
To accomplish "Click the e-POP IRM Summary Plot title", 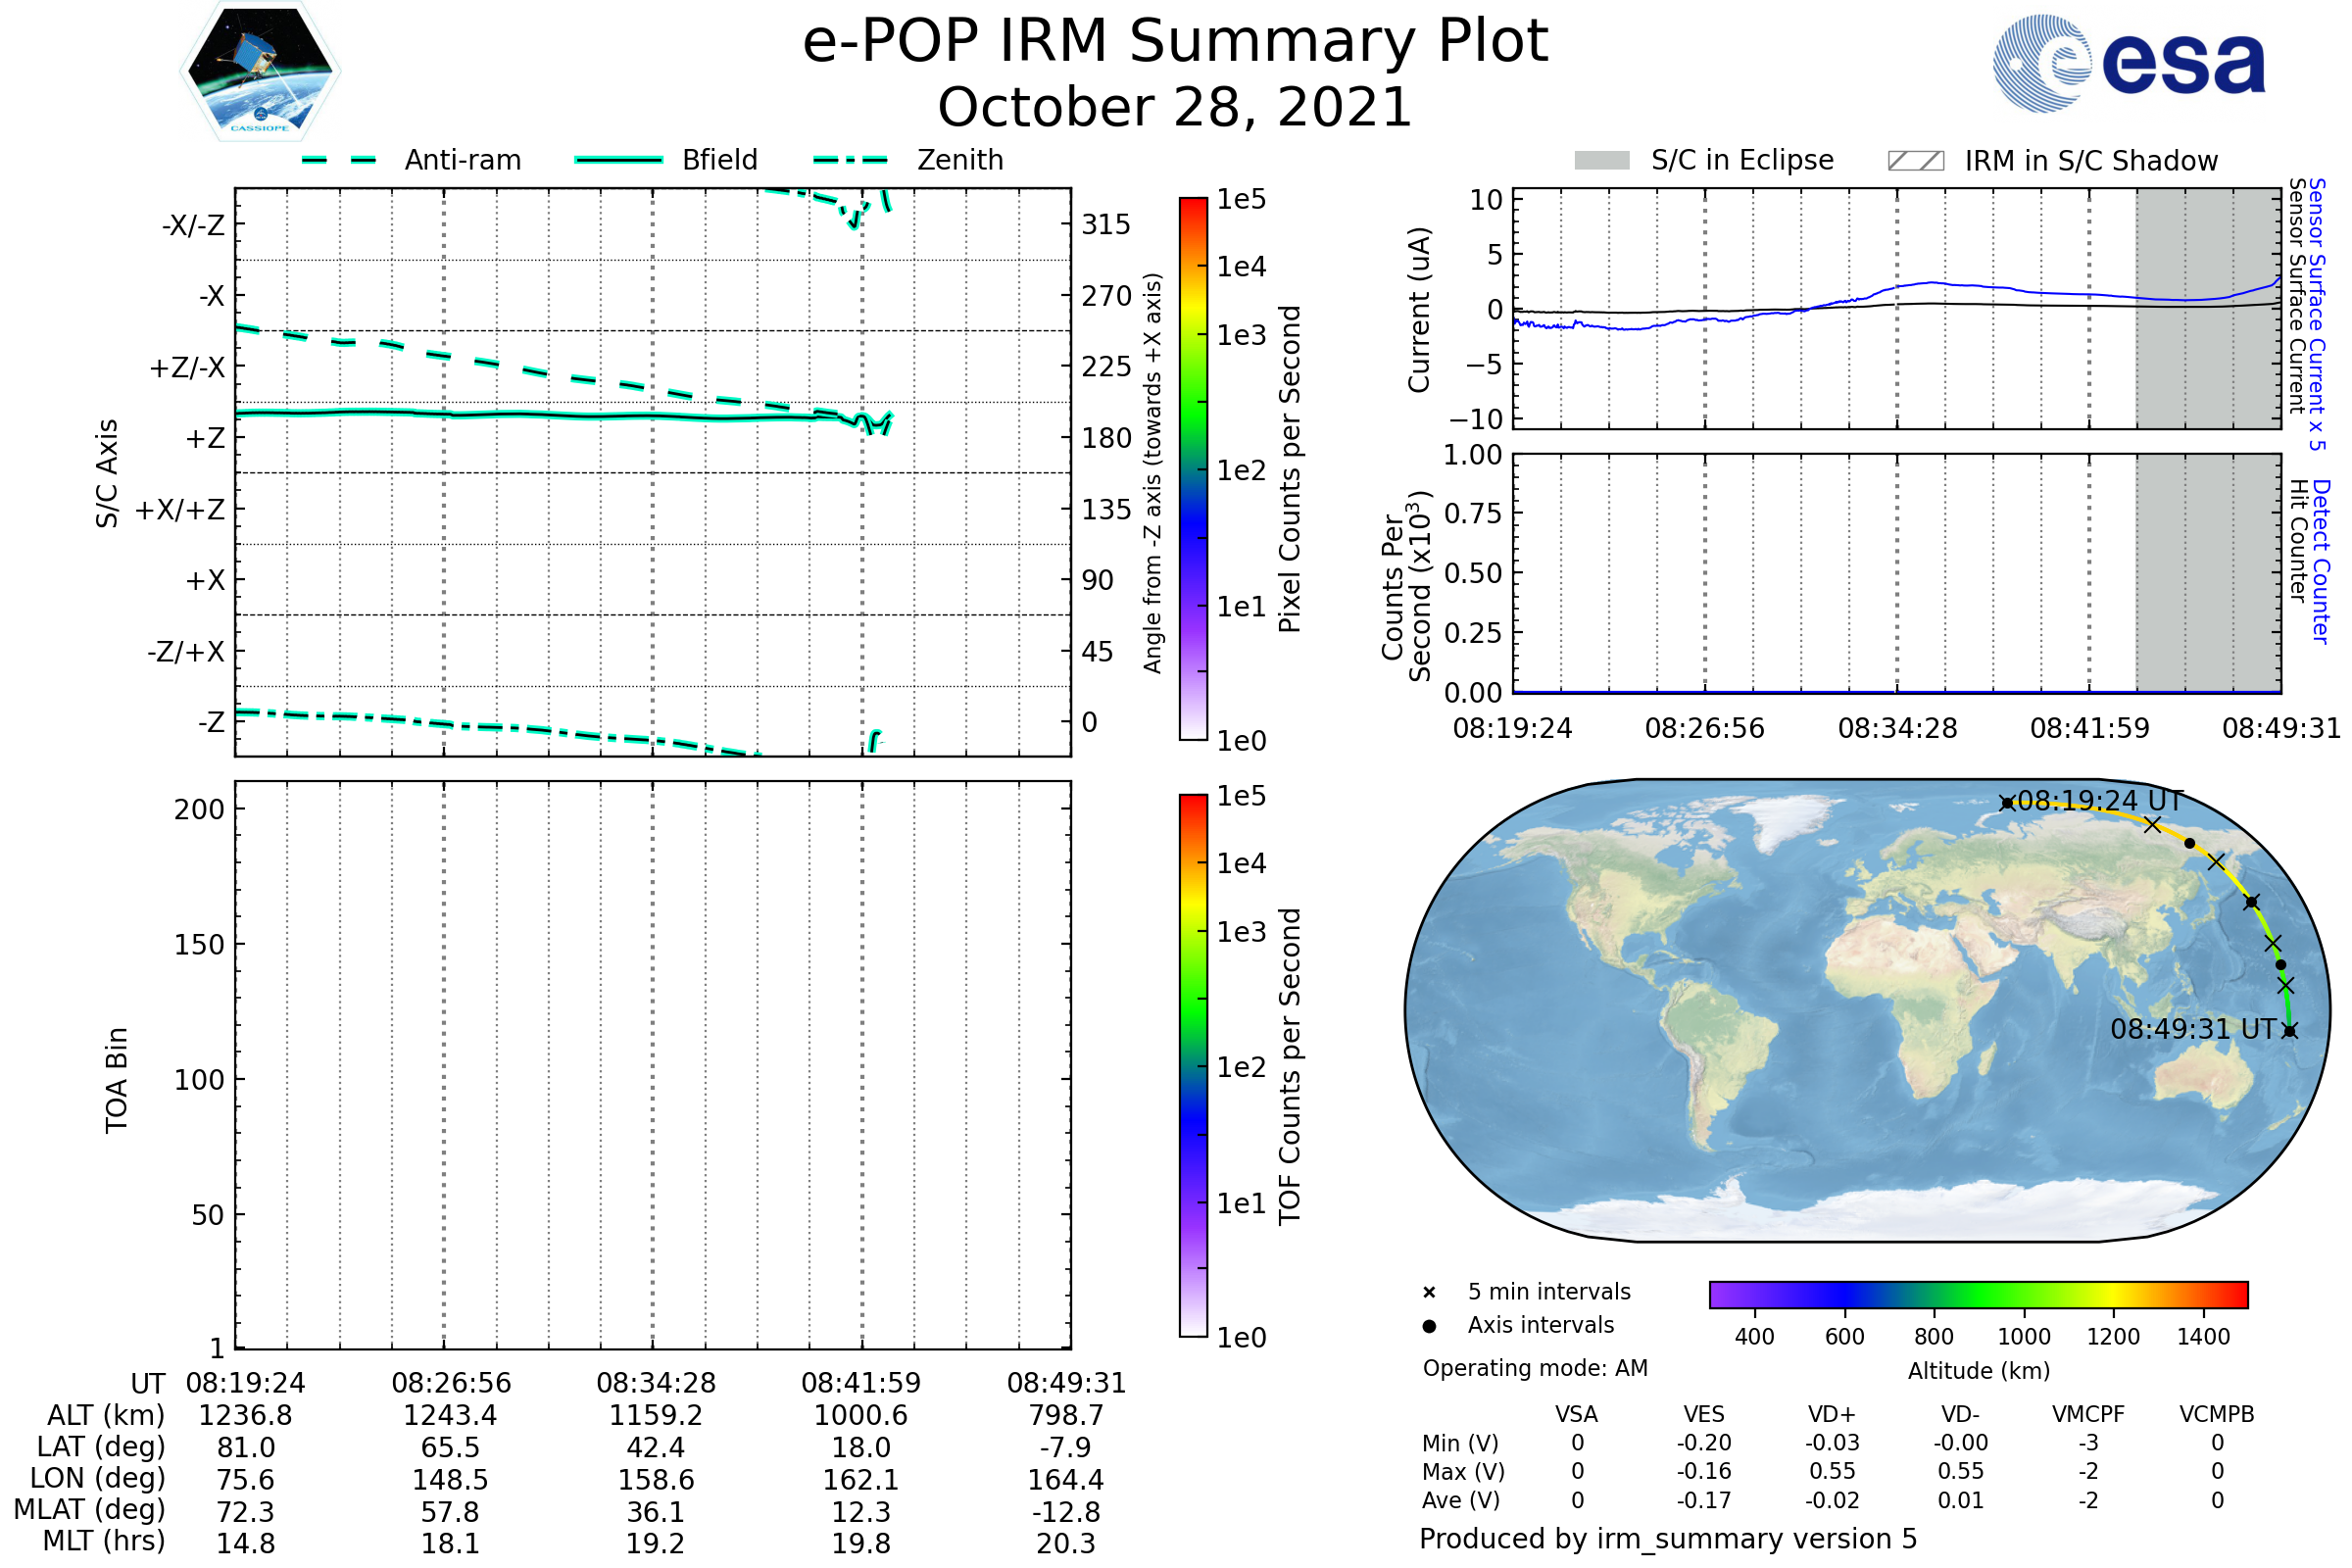I will pos(1175,42).
